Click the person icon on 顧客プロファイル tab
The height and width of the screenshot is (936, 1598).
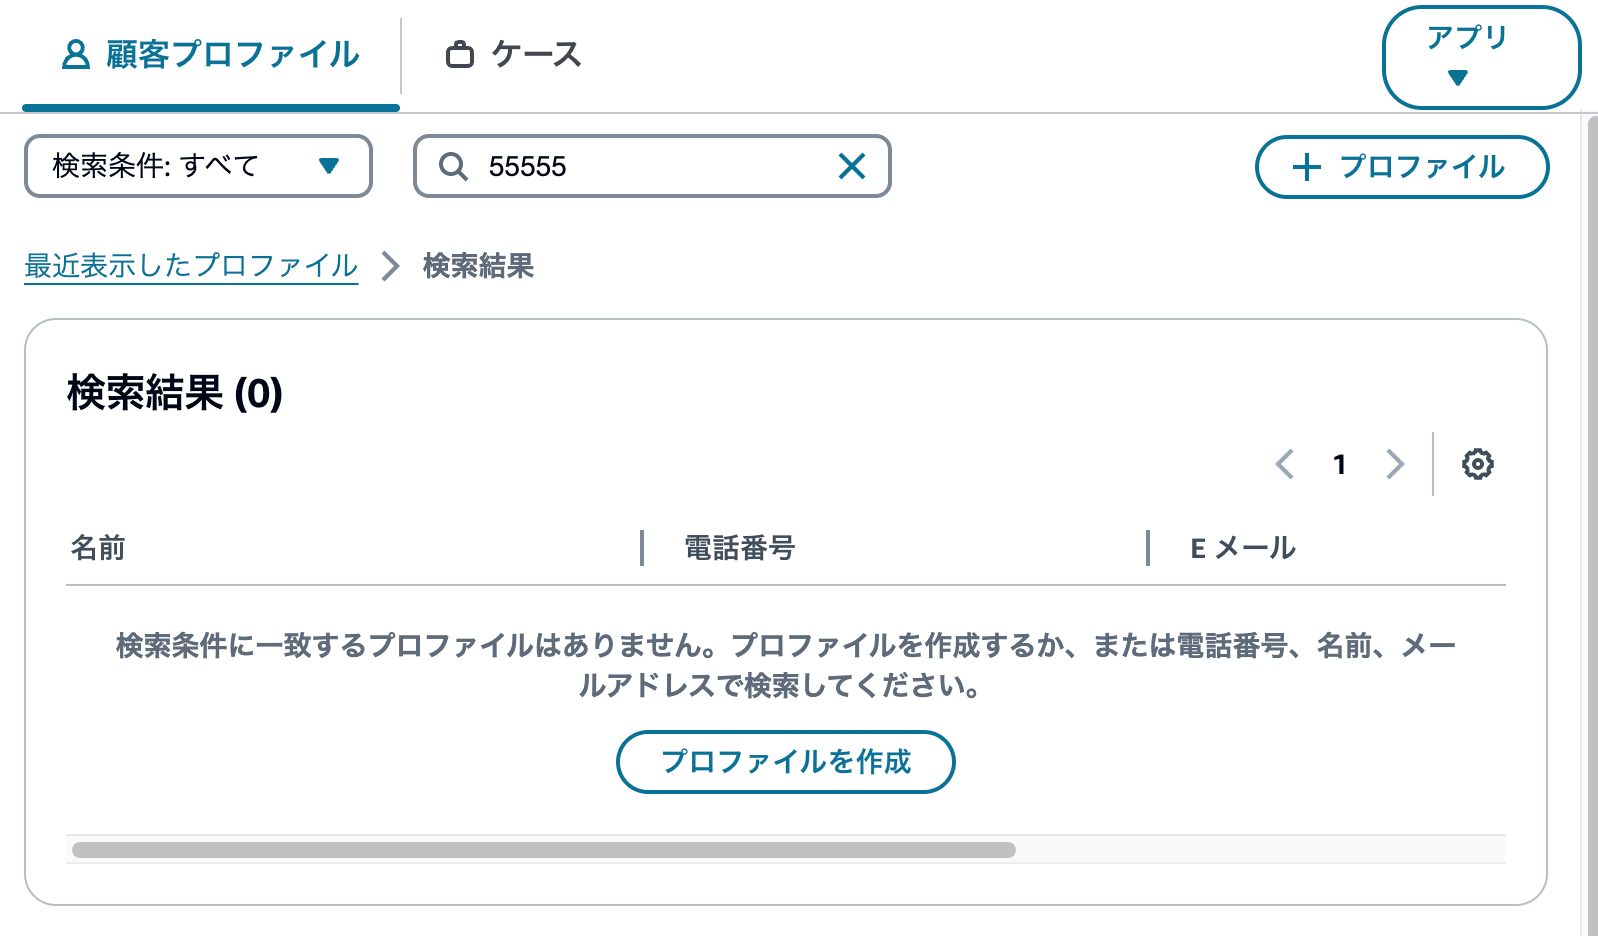coord(75,54)
